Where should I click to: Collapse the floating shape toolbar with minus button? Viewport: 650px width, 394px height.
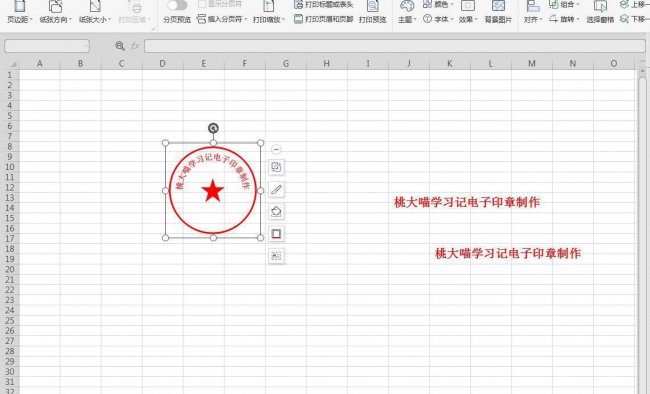276,149
